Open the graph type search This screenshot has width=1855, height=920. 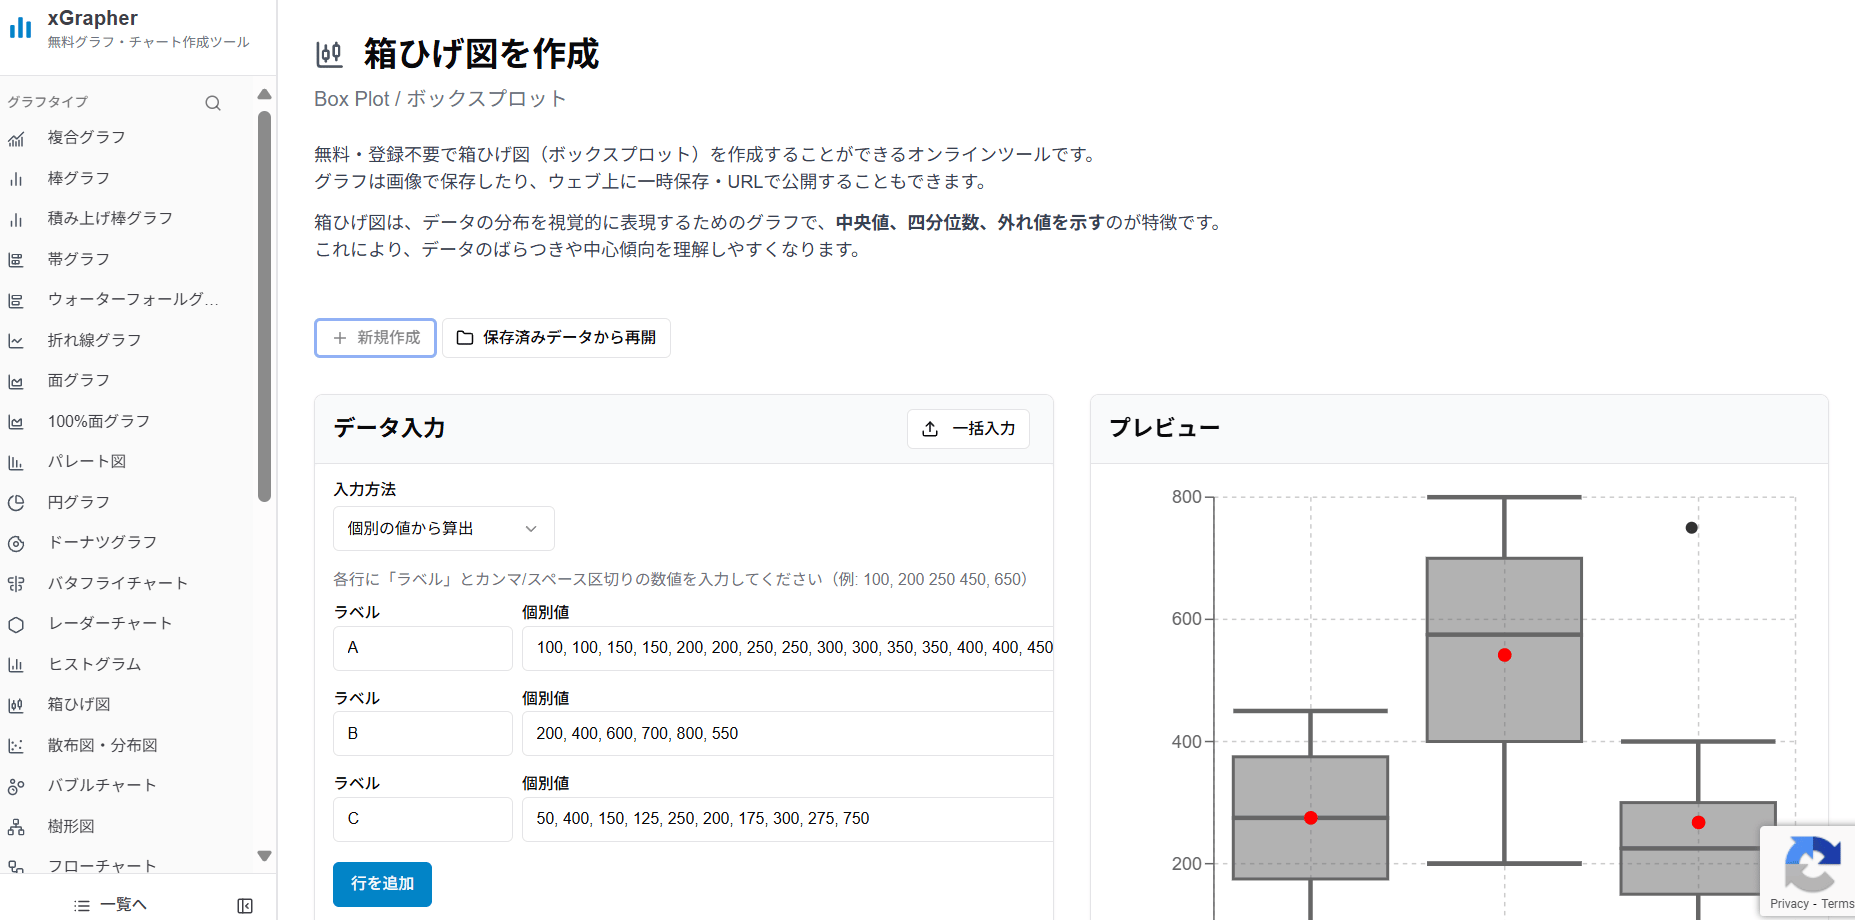(x=213, y=102)
